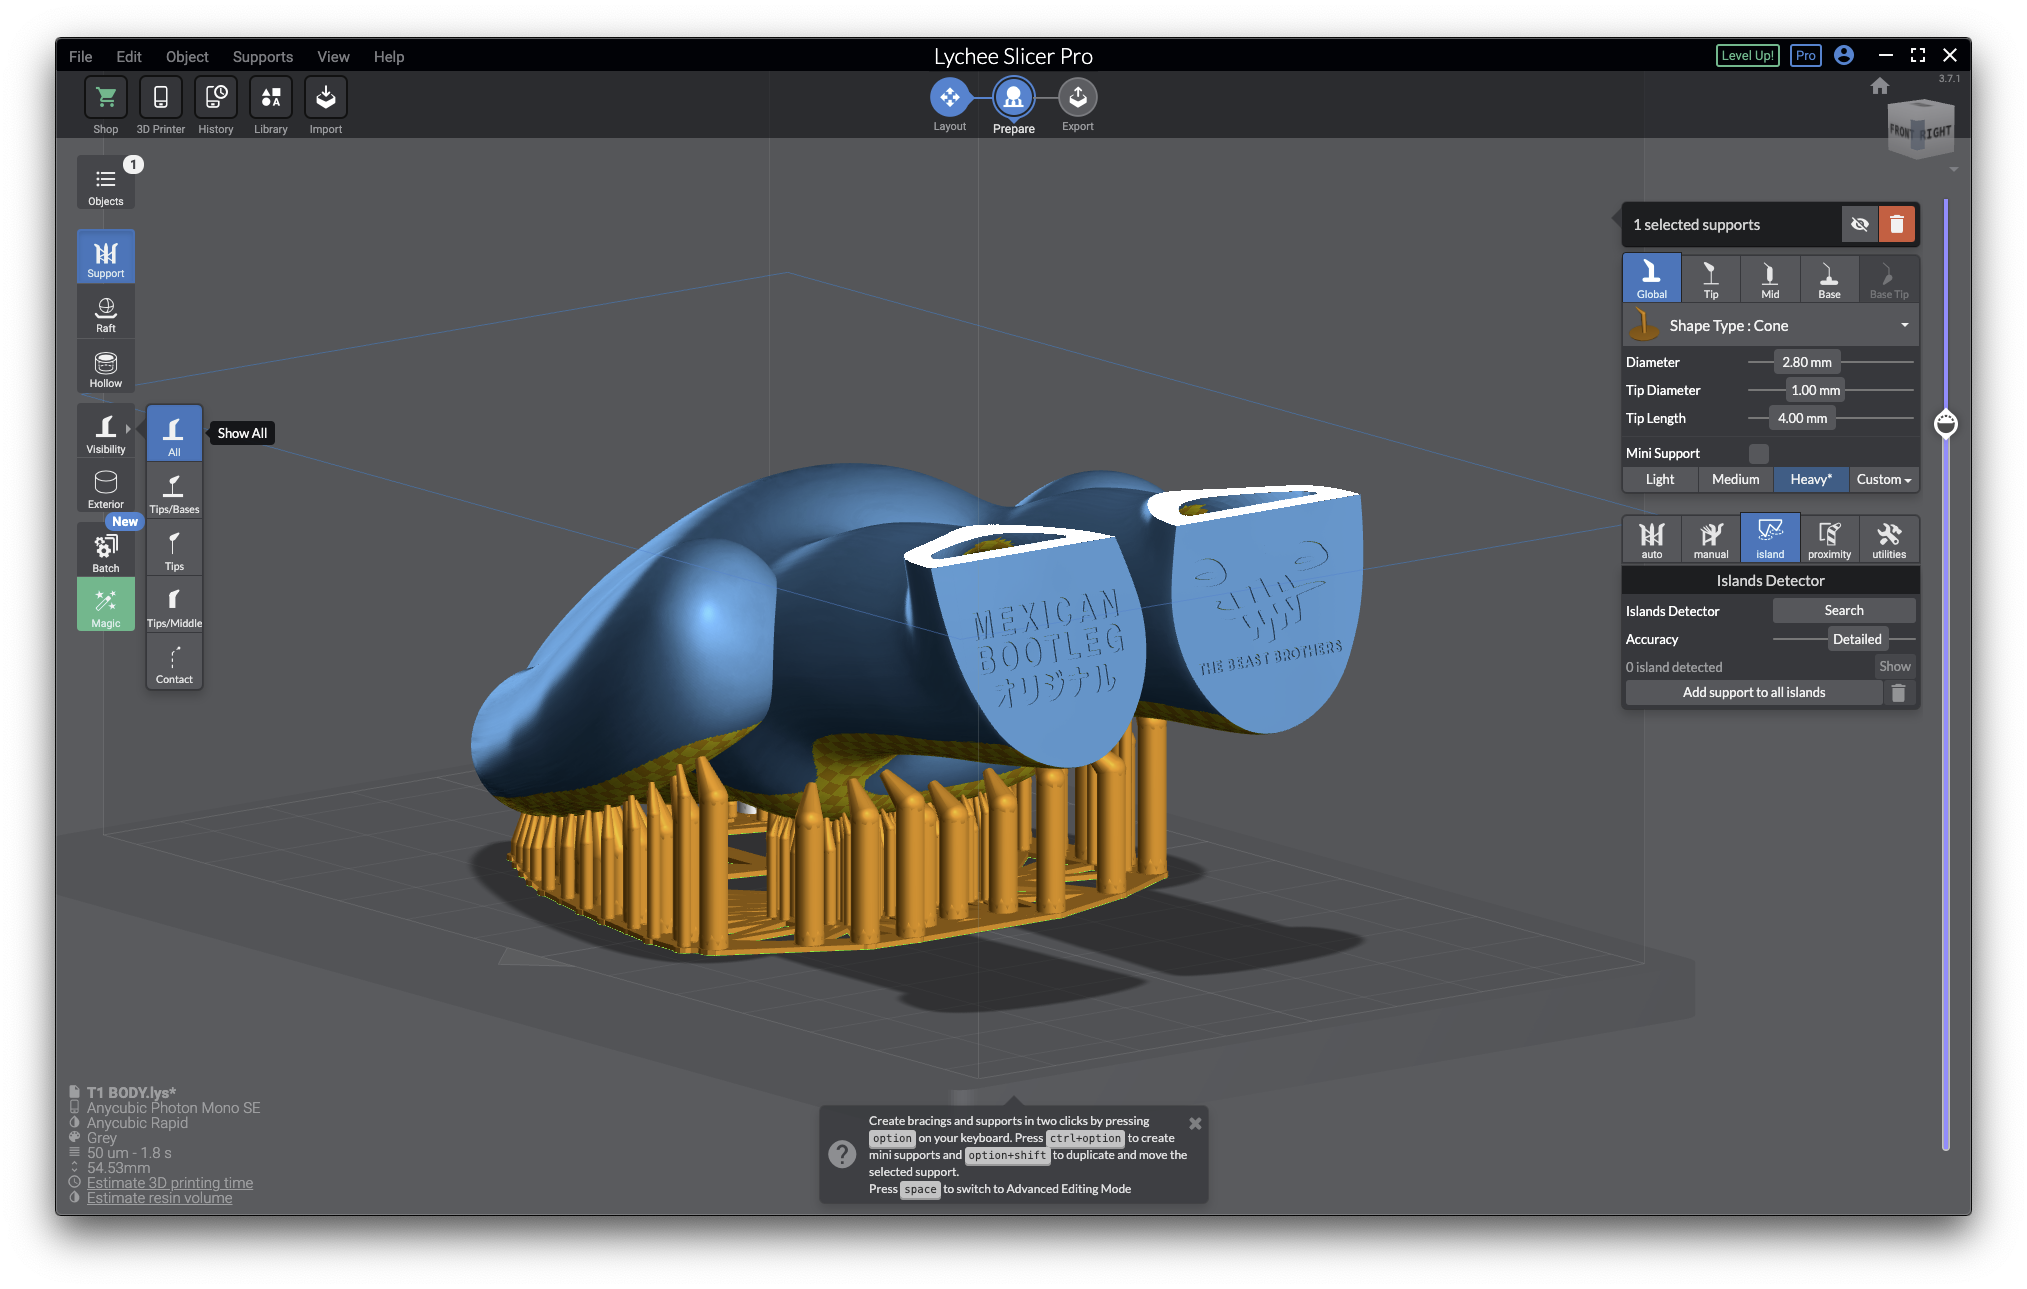Launch the Magic tool
This screenshot has width=2027, height=1289.
tap(105, 605)
